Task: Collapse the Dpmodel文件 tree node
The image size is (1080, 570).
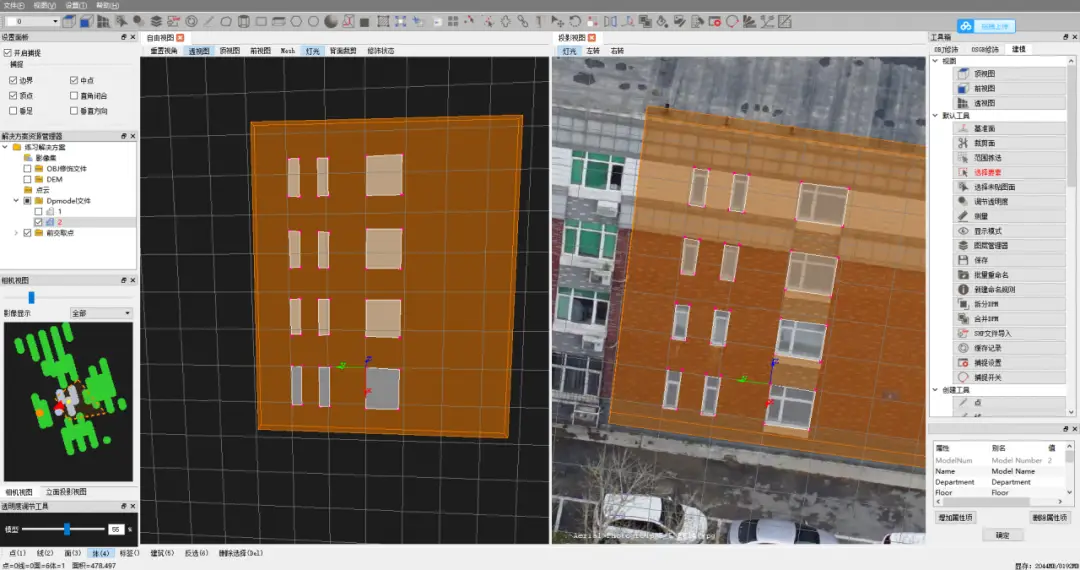Action: click(17, 201)
